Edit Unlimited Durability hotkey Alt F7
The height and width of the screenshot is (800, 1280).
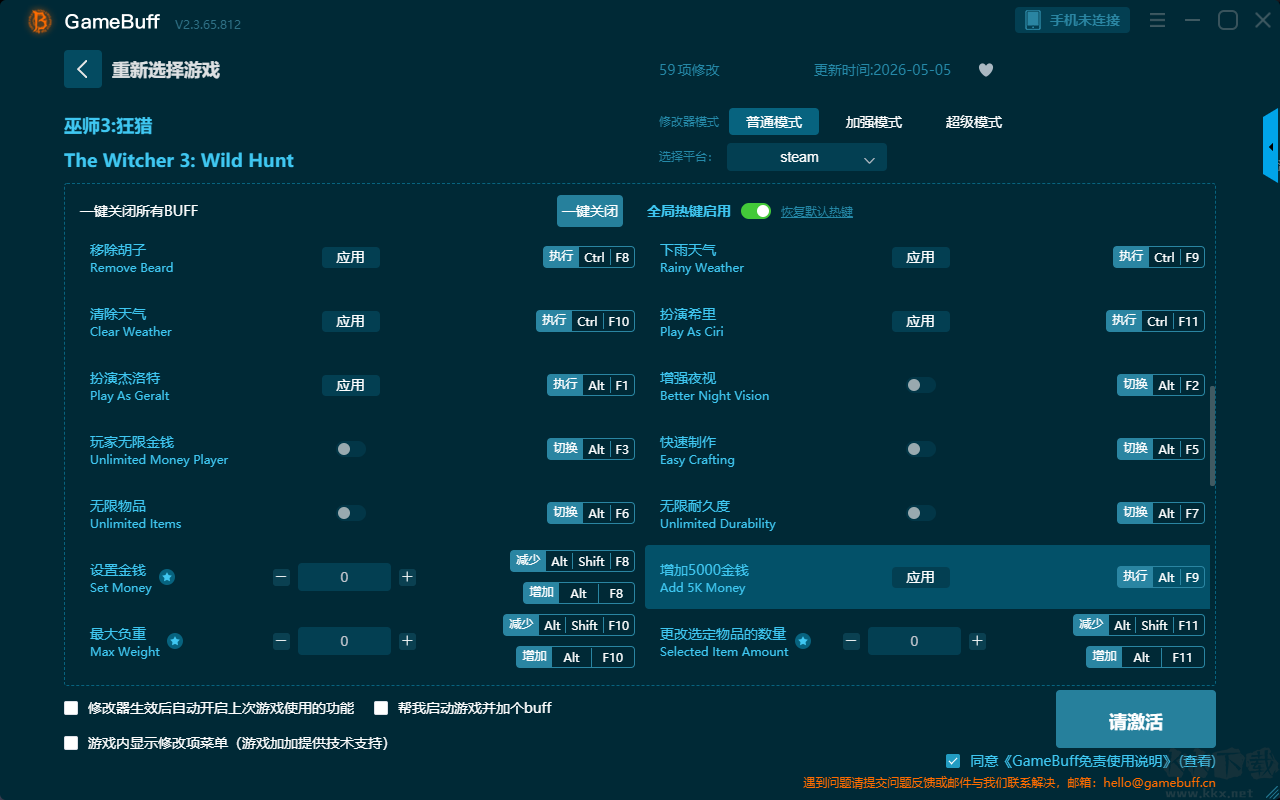pyautogui.click(x=1161, y=513)
